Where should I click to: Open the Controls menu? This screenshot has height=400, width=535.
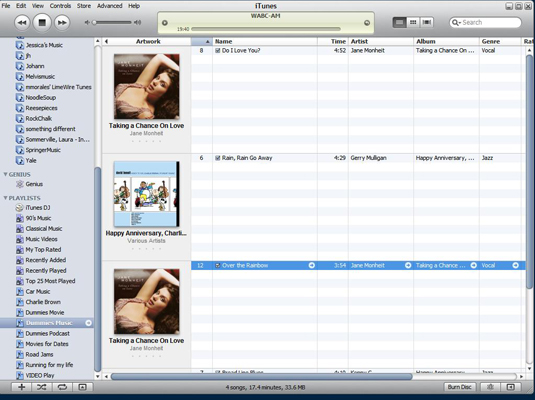[x=60, y=6]
